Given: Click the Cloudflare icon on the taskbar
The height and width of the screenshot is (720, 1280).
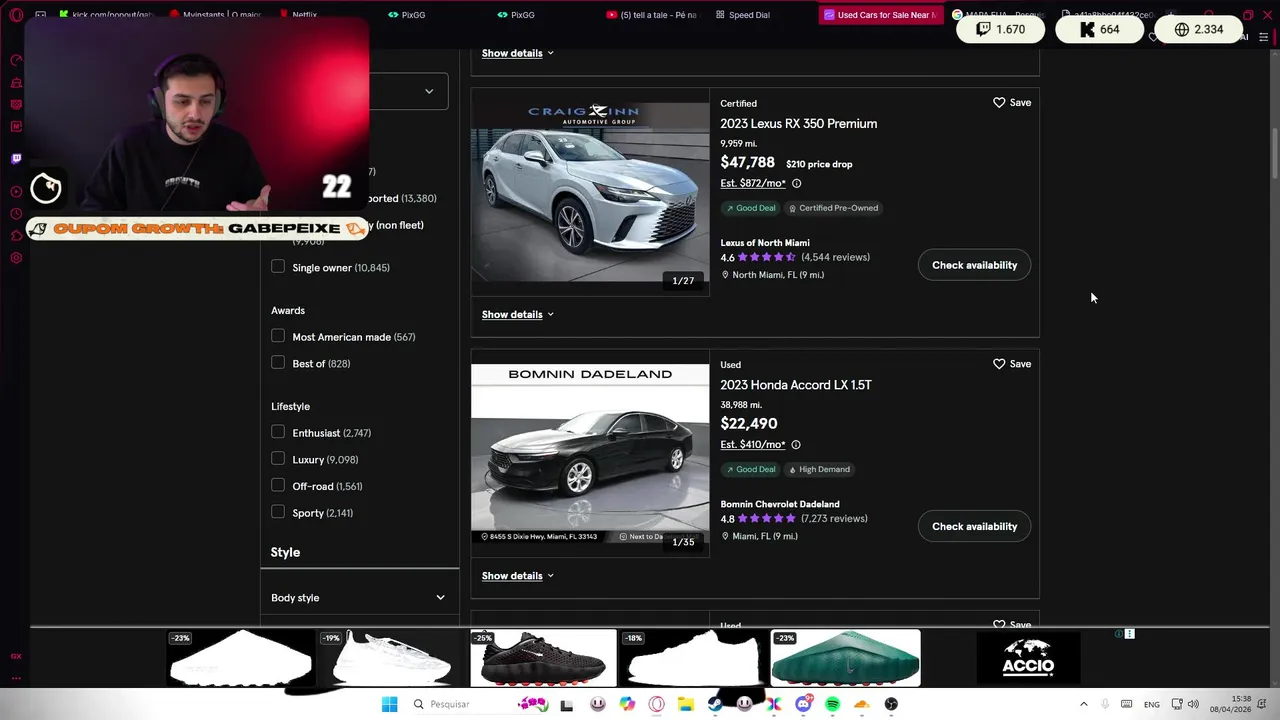Looking at the screenshot, I should pyautogui.click(x=862, y=704).
